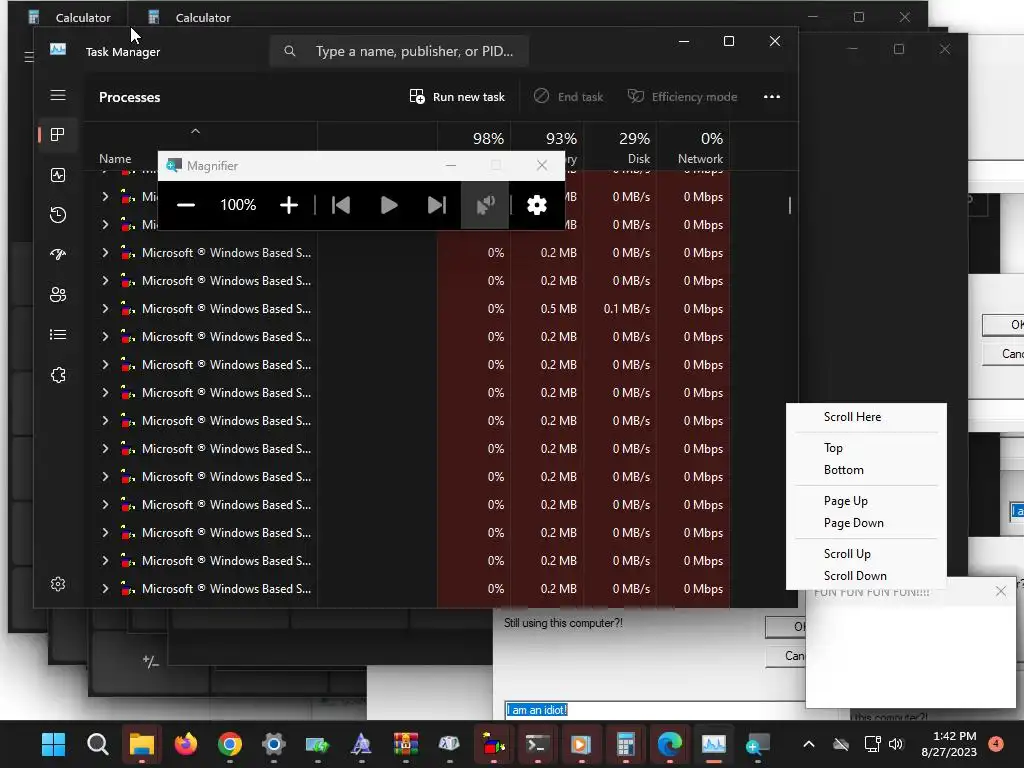Sort by Disk column showing 29%

(620, 147)
